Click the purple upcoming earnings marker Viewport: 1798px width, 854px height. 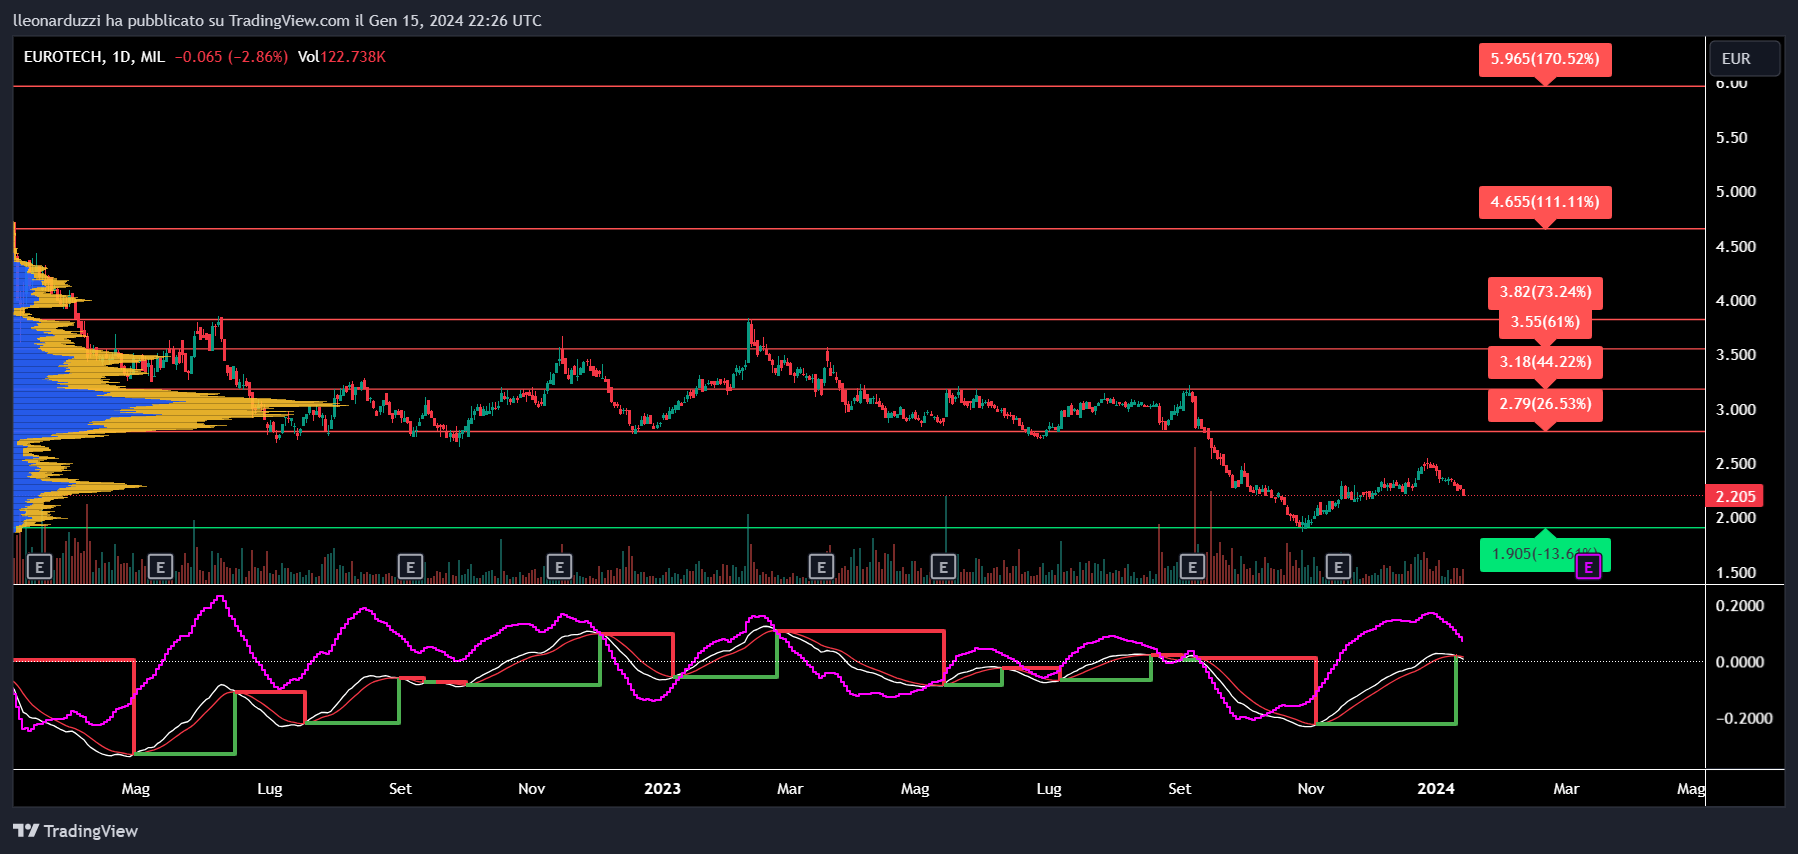(x=1588, y=567)
